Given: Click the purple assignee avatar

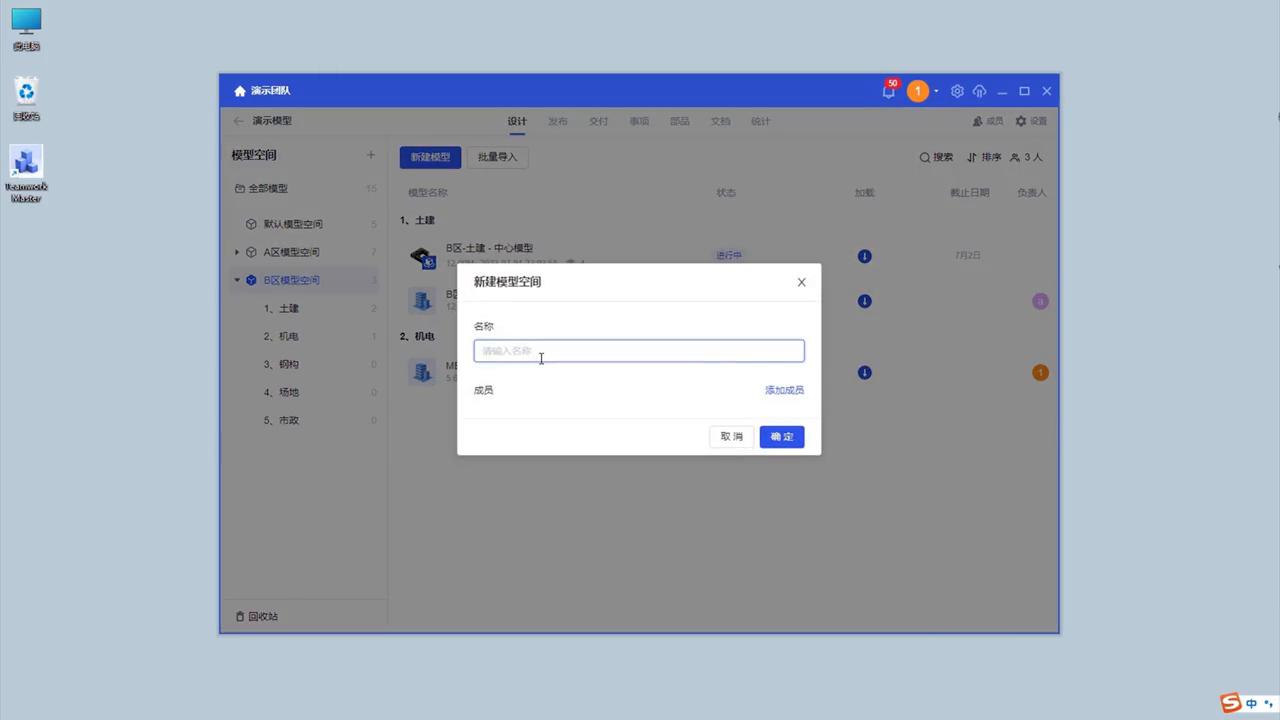Looking at the screenshot, I should point(1040,301).
